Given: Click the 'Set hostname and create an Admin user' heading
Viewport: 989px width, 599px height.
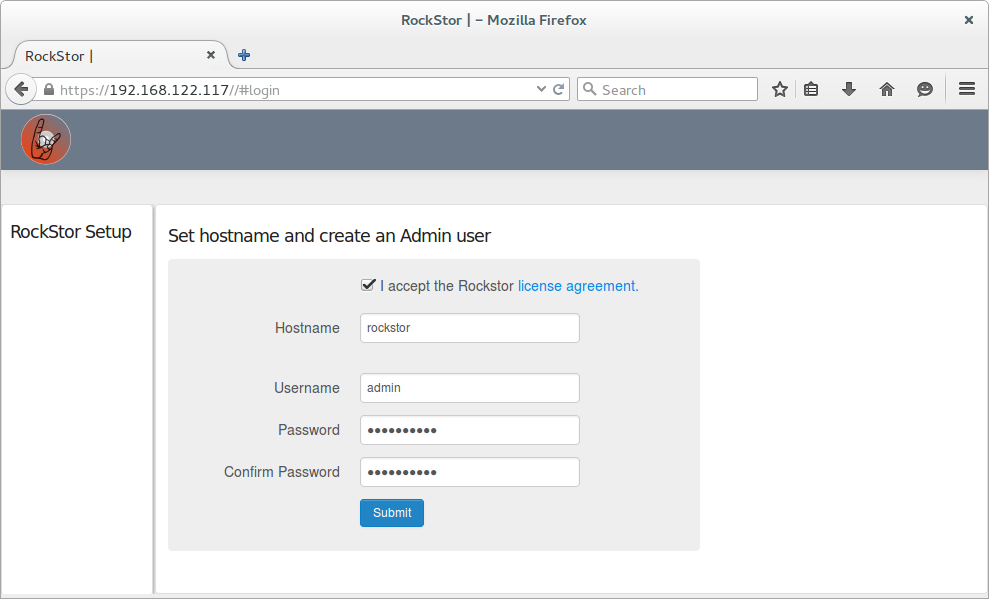Looking at the screenshot, I should 329,236.
